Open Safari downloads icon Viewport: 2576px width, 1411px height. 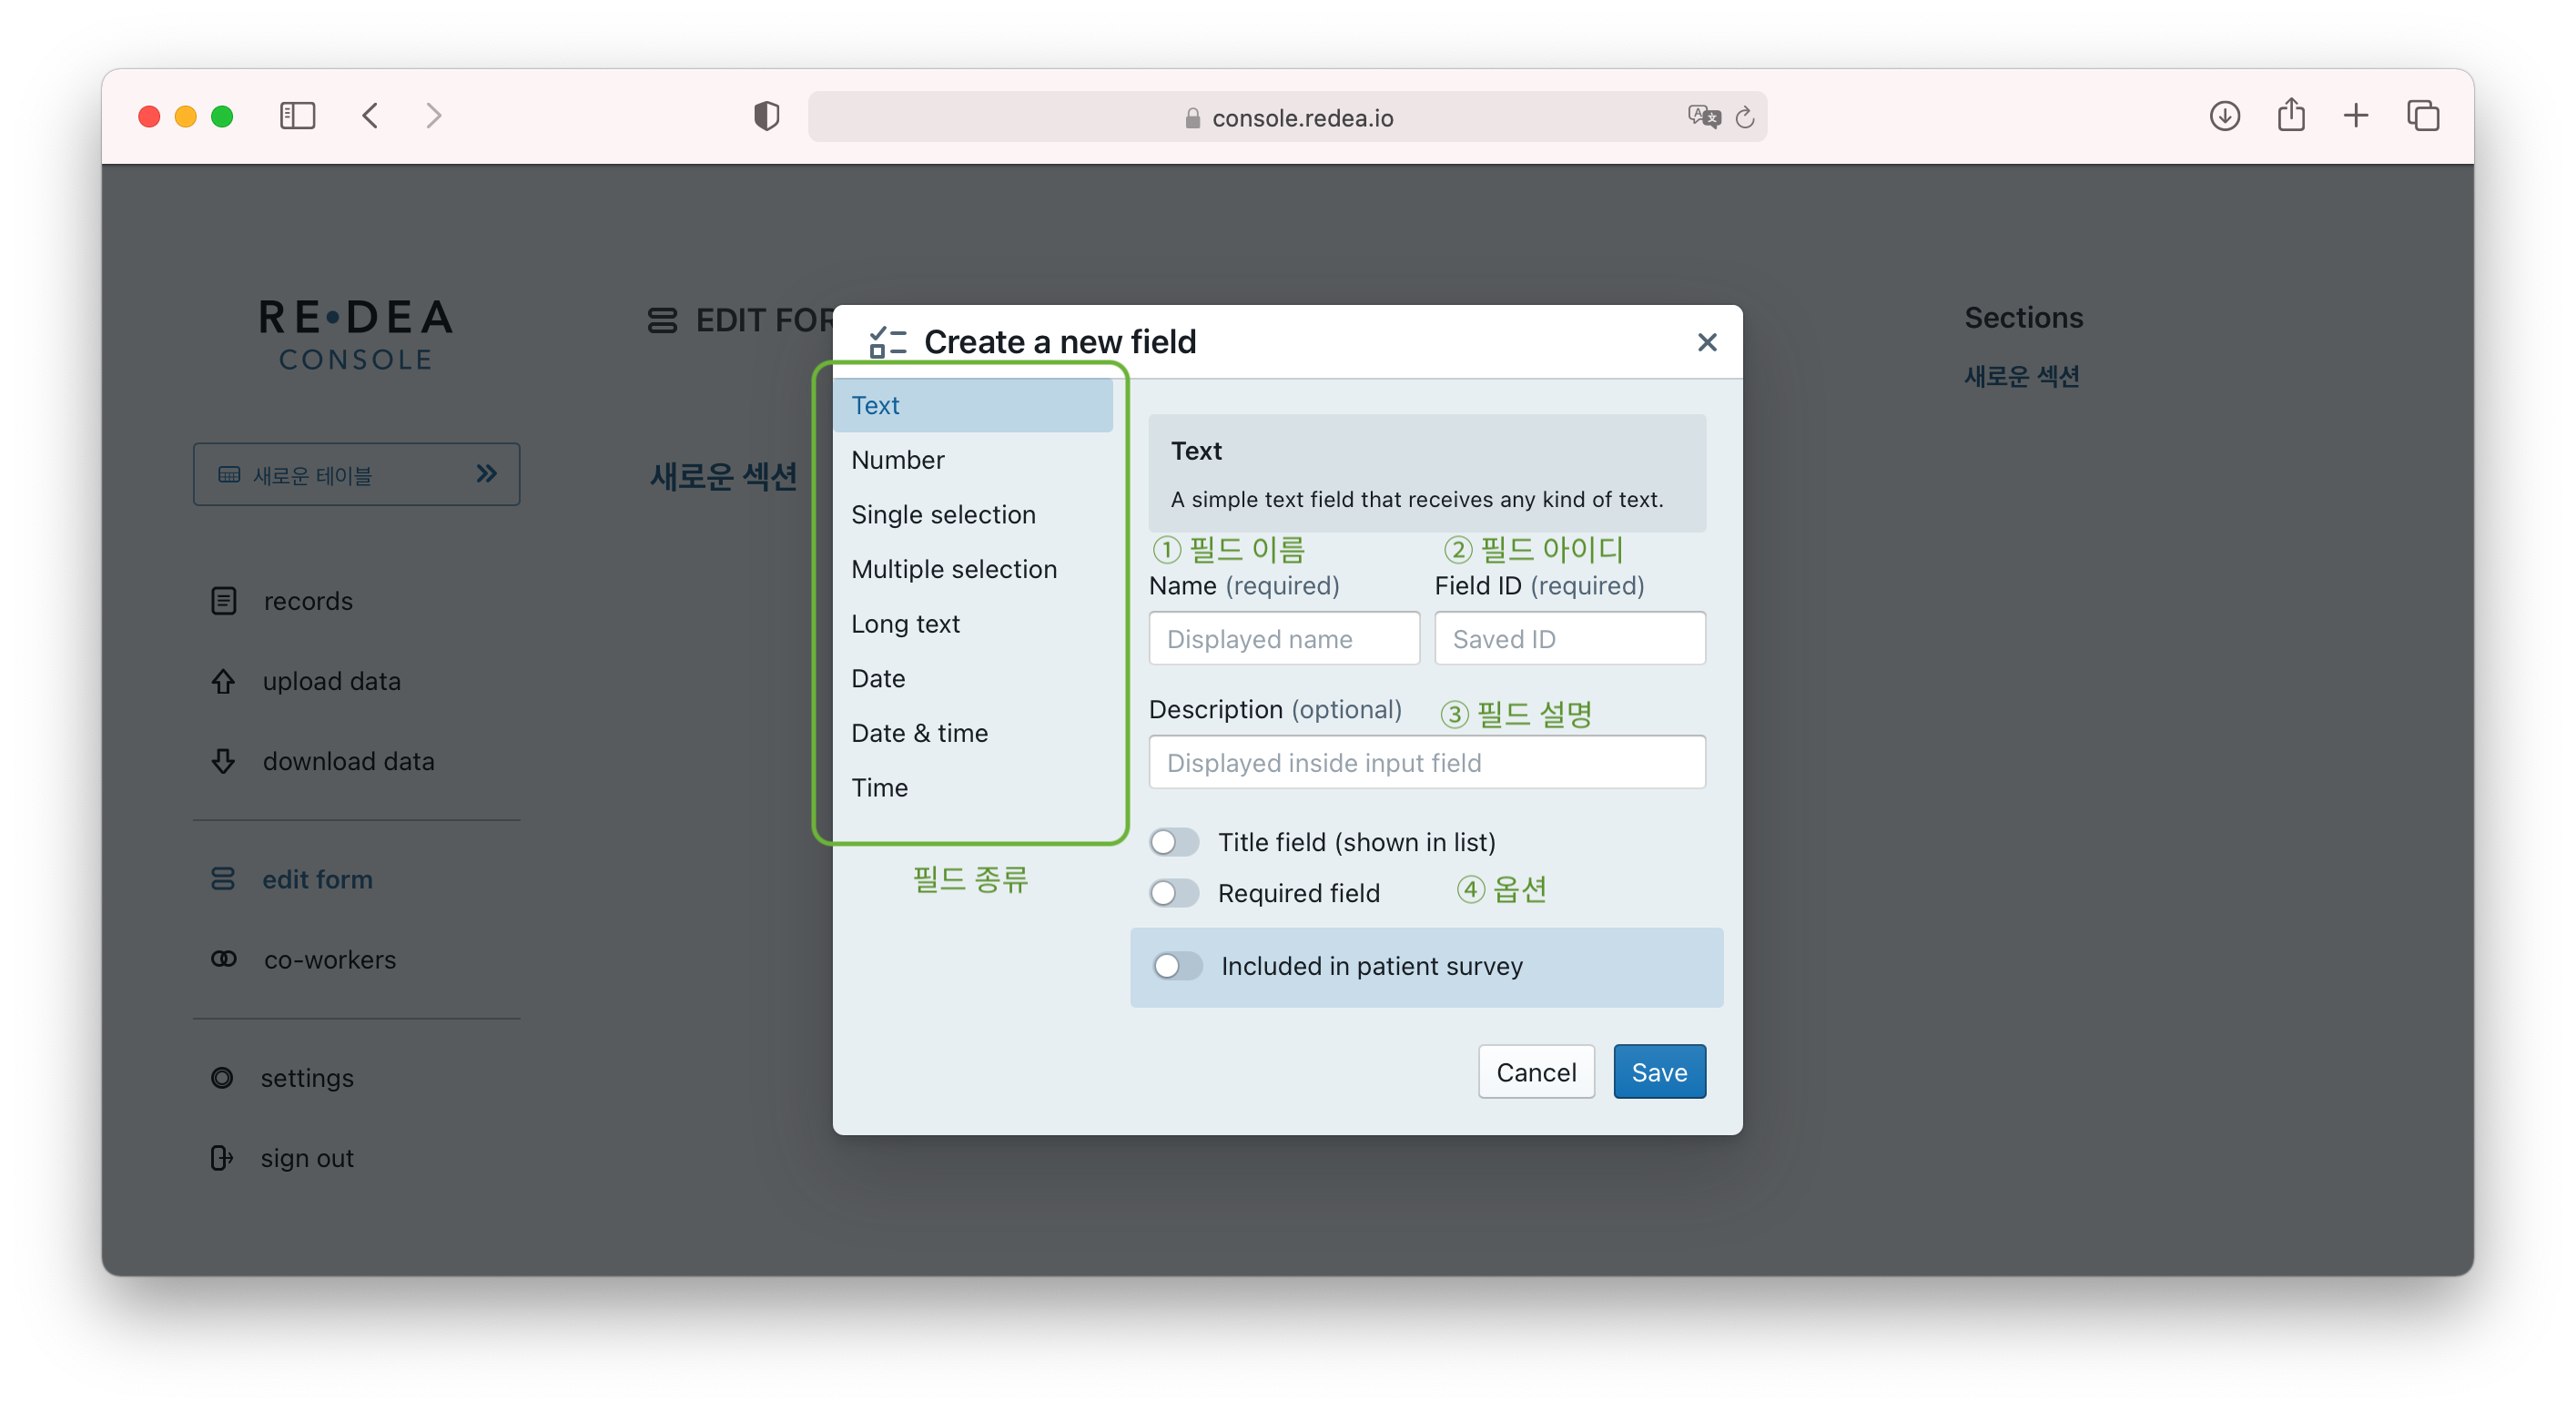pyautogui.click(x=2224, y=116)
